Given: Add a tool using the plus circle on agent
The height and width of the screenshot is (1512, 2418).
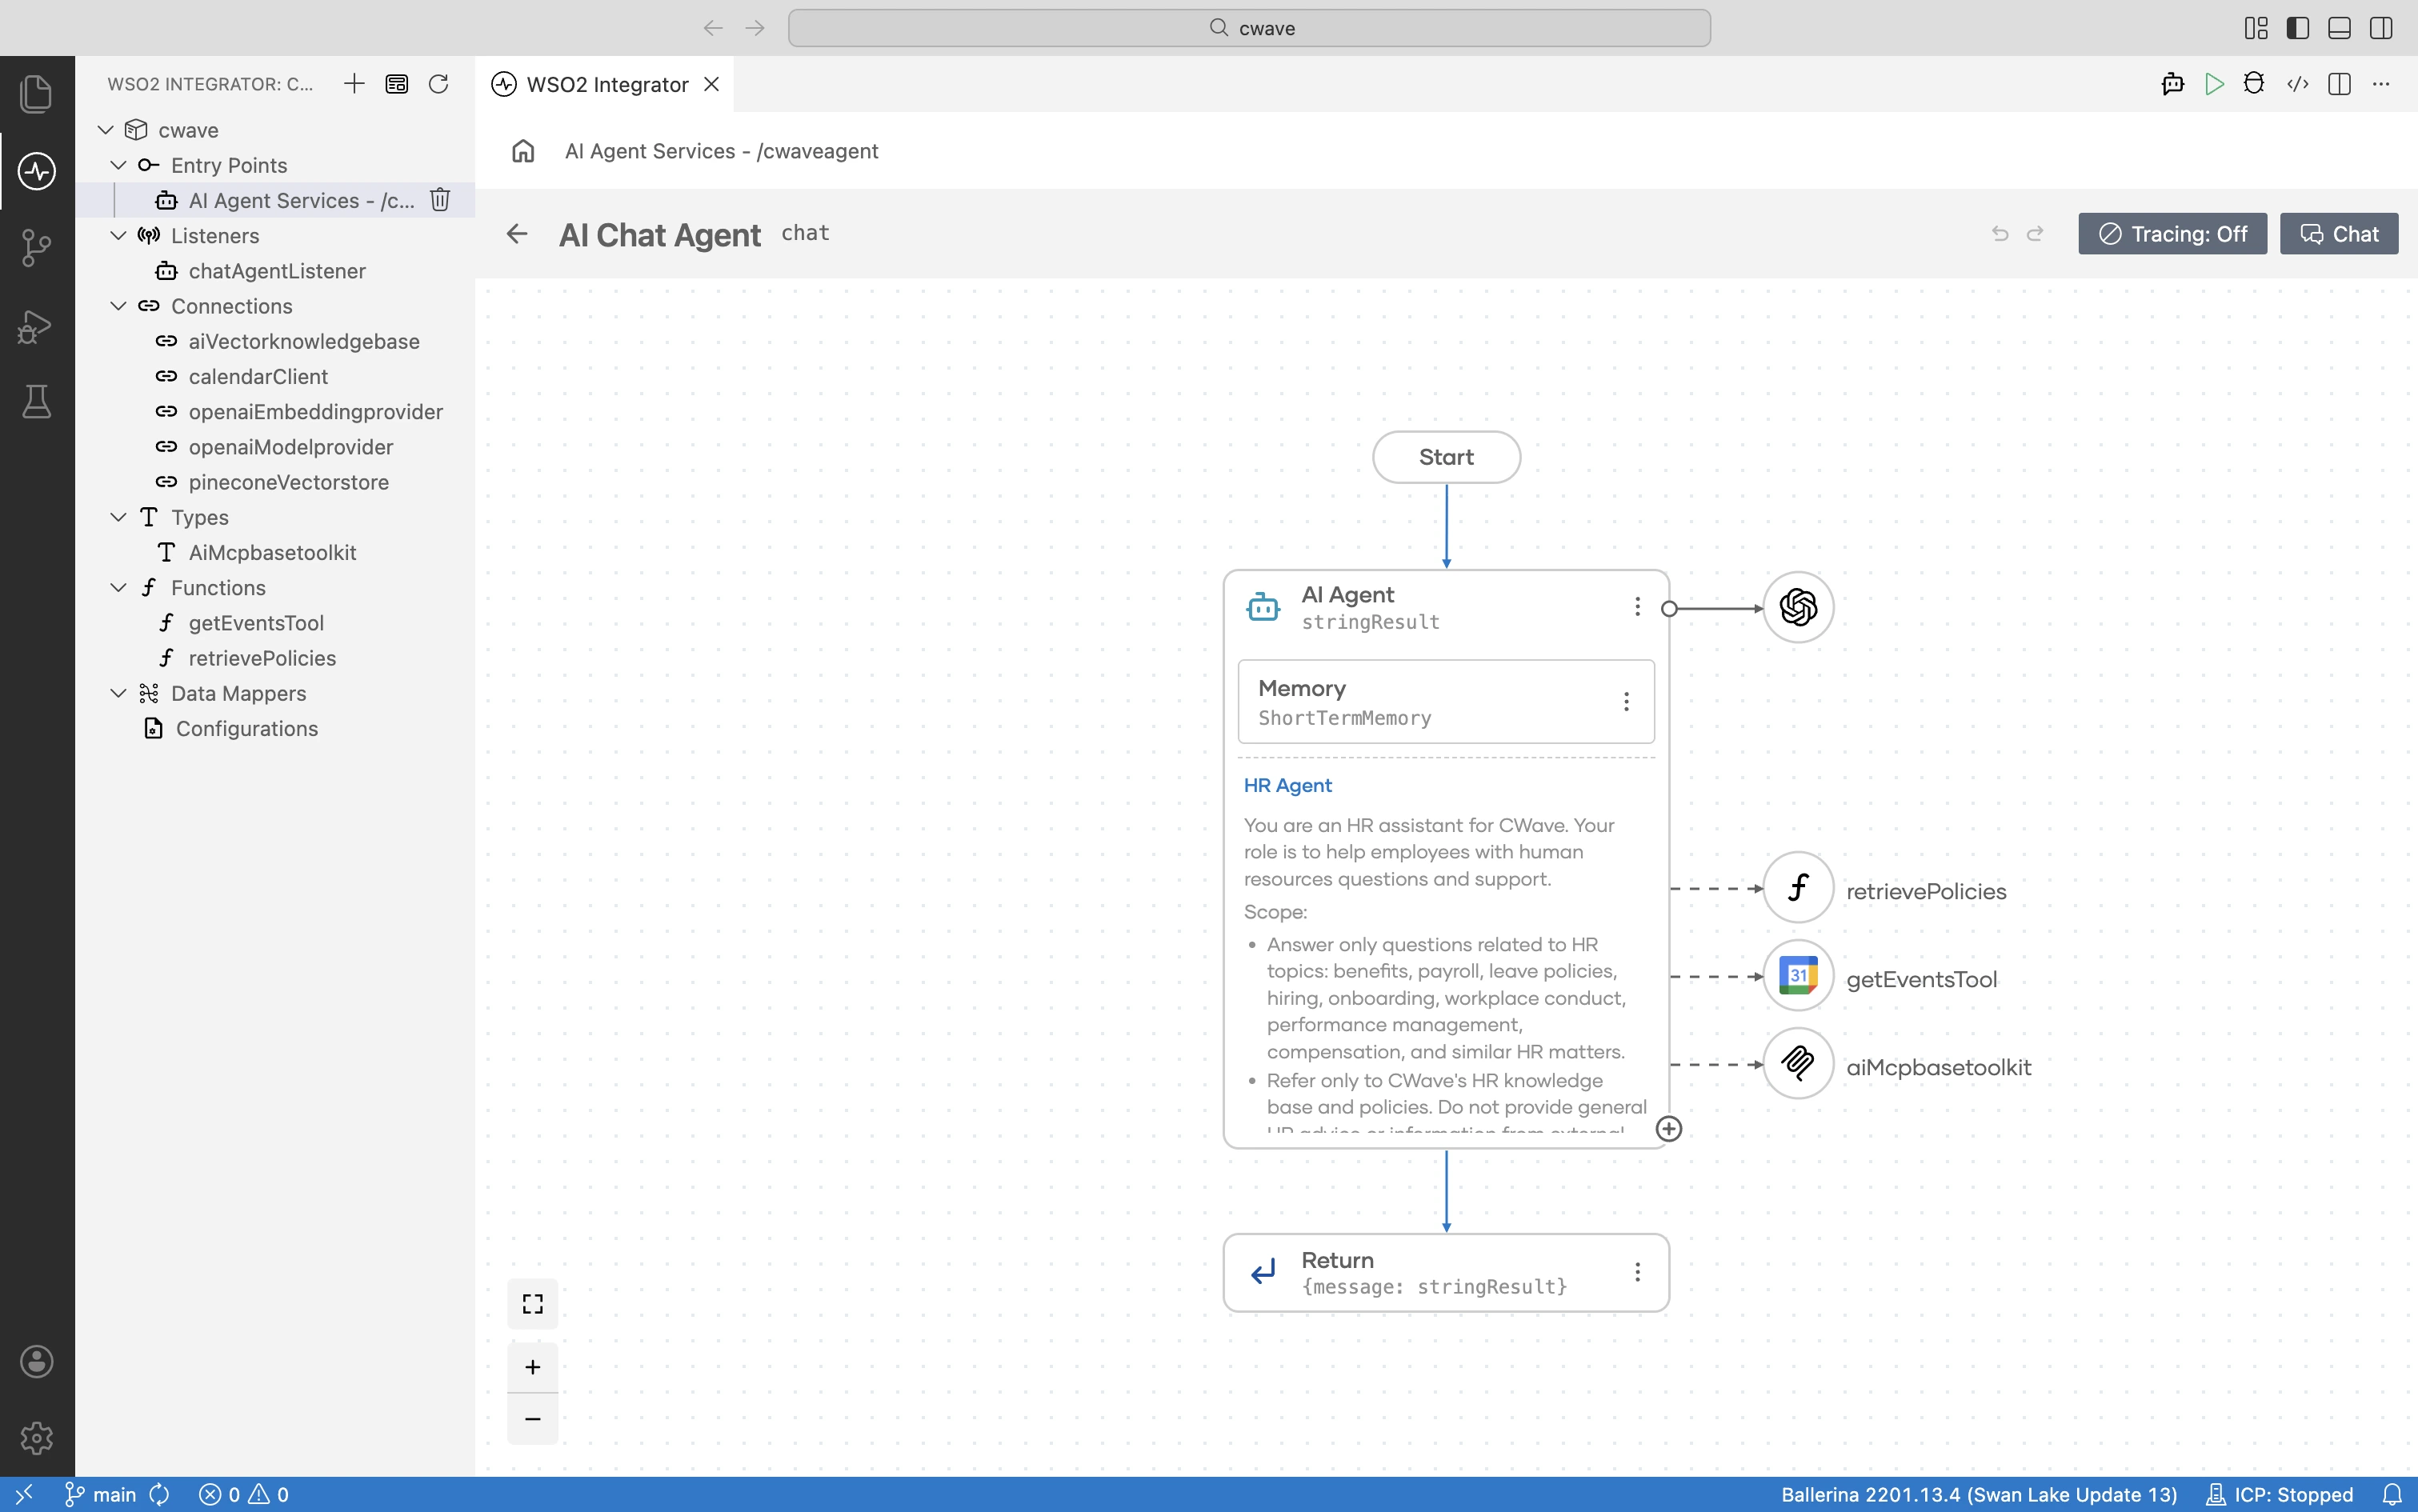Looking at the screenshot, I should (1669, 1129).
